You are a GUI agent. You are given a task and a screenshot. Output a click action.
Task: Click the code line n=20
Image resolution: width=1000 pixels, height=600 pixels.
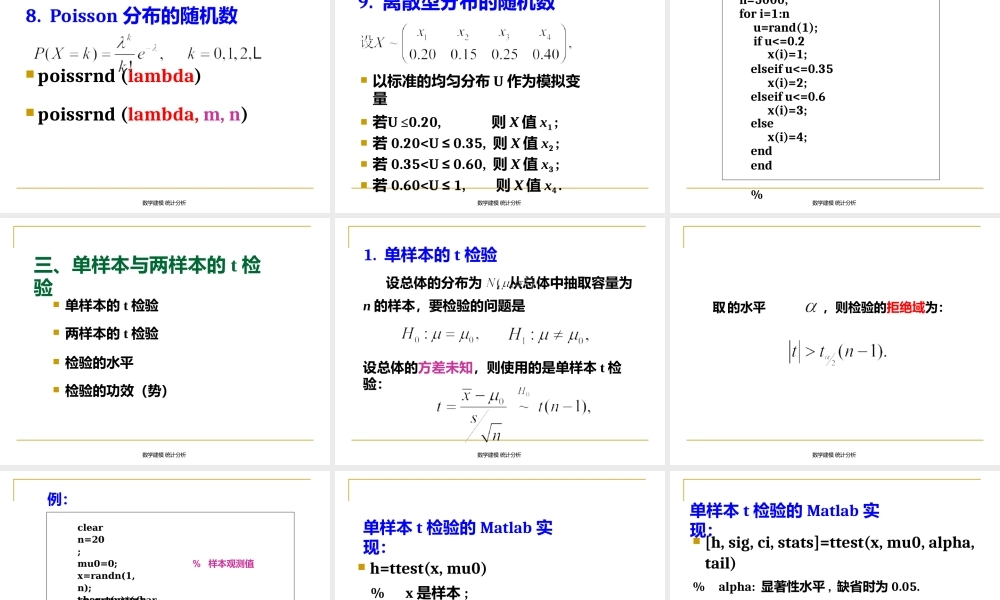click(91, 539)
